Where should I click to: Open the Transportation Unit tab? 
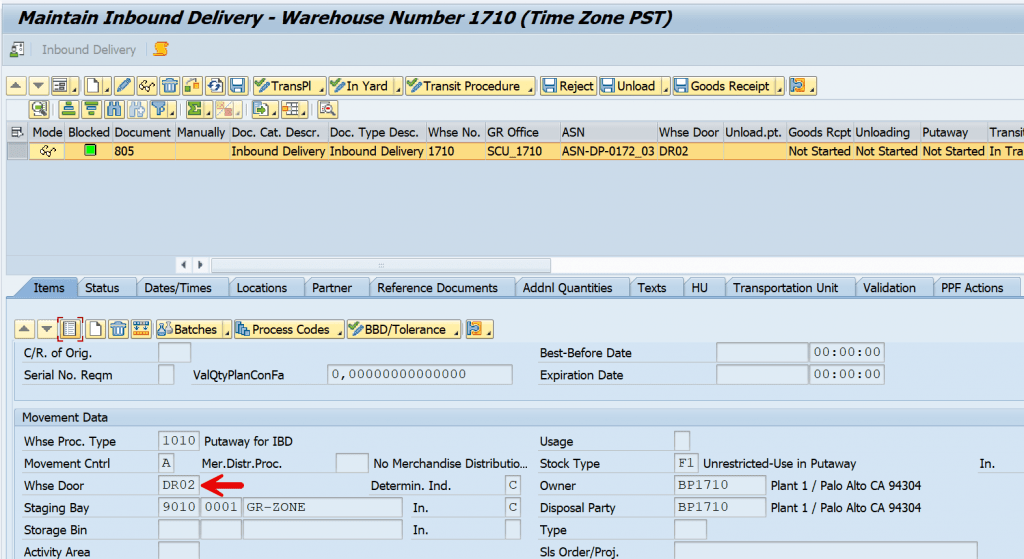tap(785, 287)
